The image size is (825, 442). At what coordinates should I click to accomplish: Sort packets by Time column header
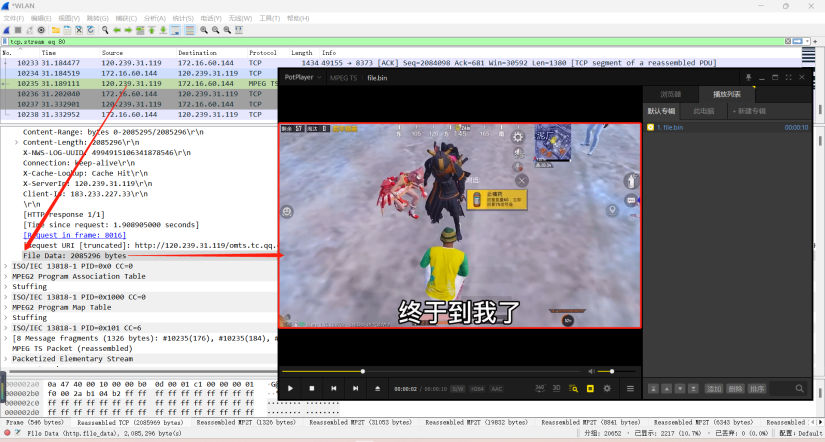[x=69, y=53]
